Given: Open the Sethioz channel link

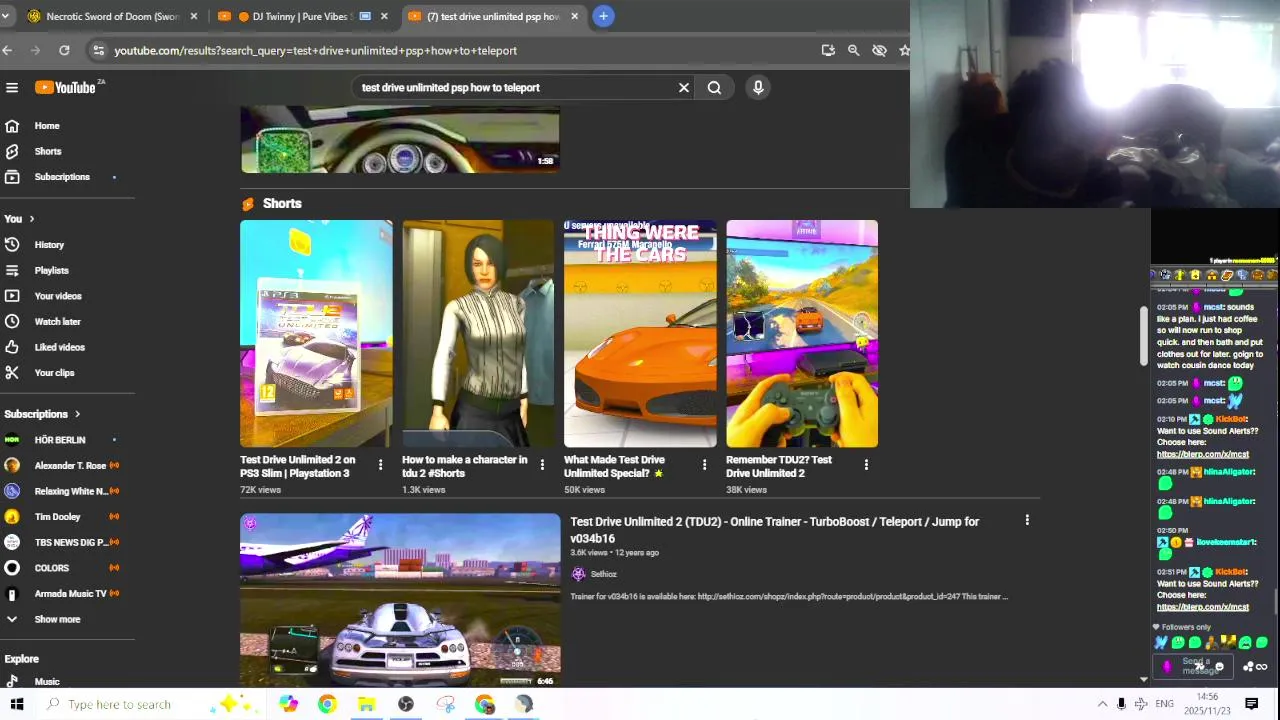Looking at the screenshot, I should [x=604, y=574].
